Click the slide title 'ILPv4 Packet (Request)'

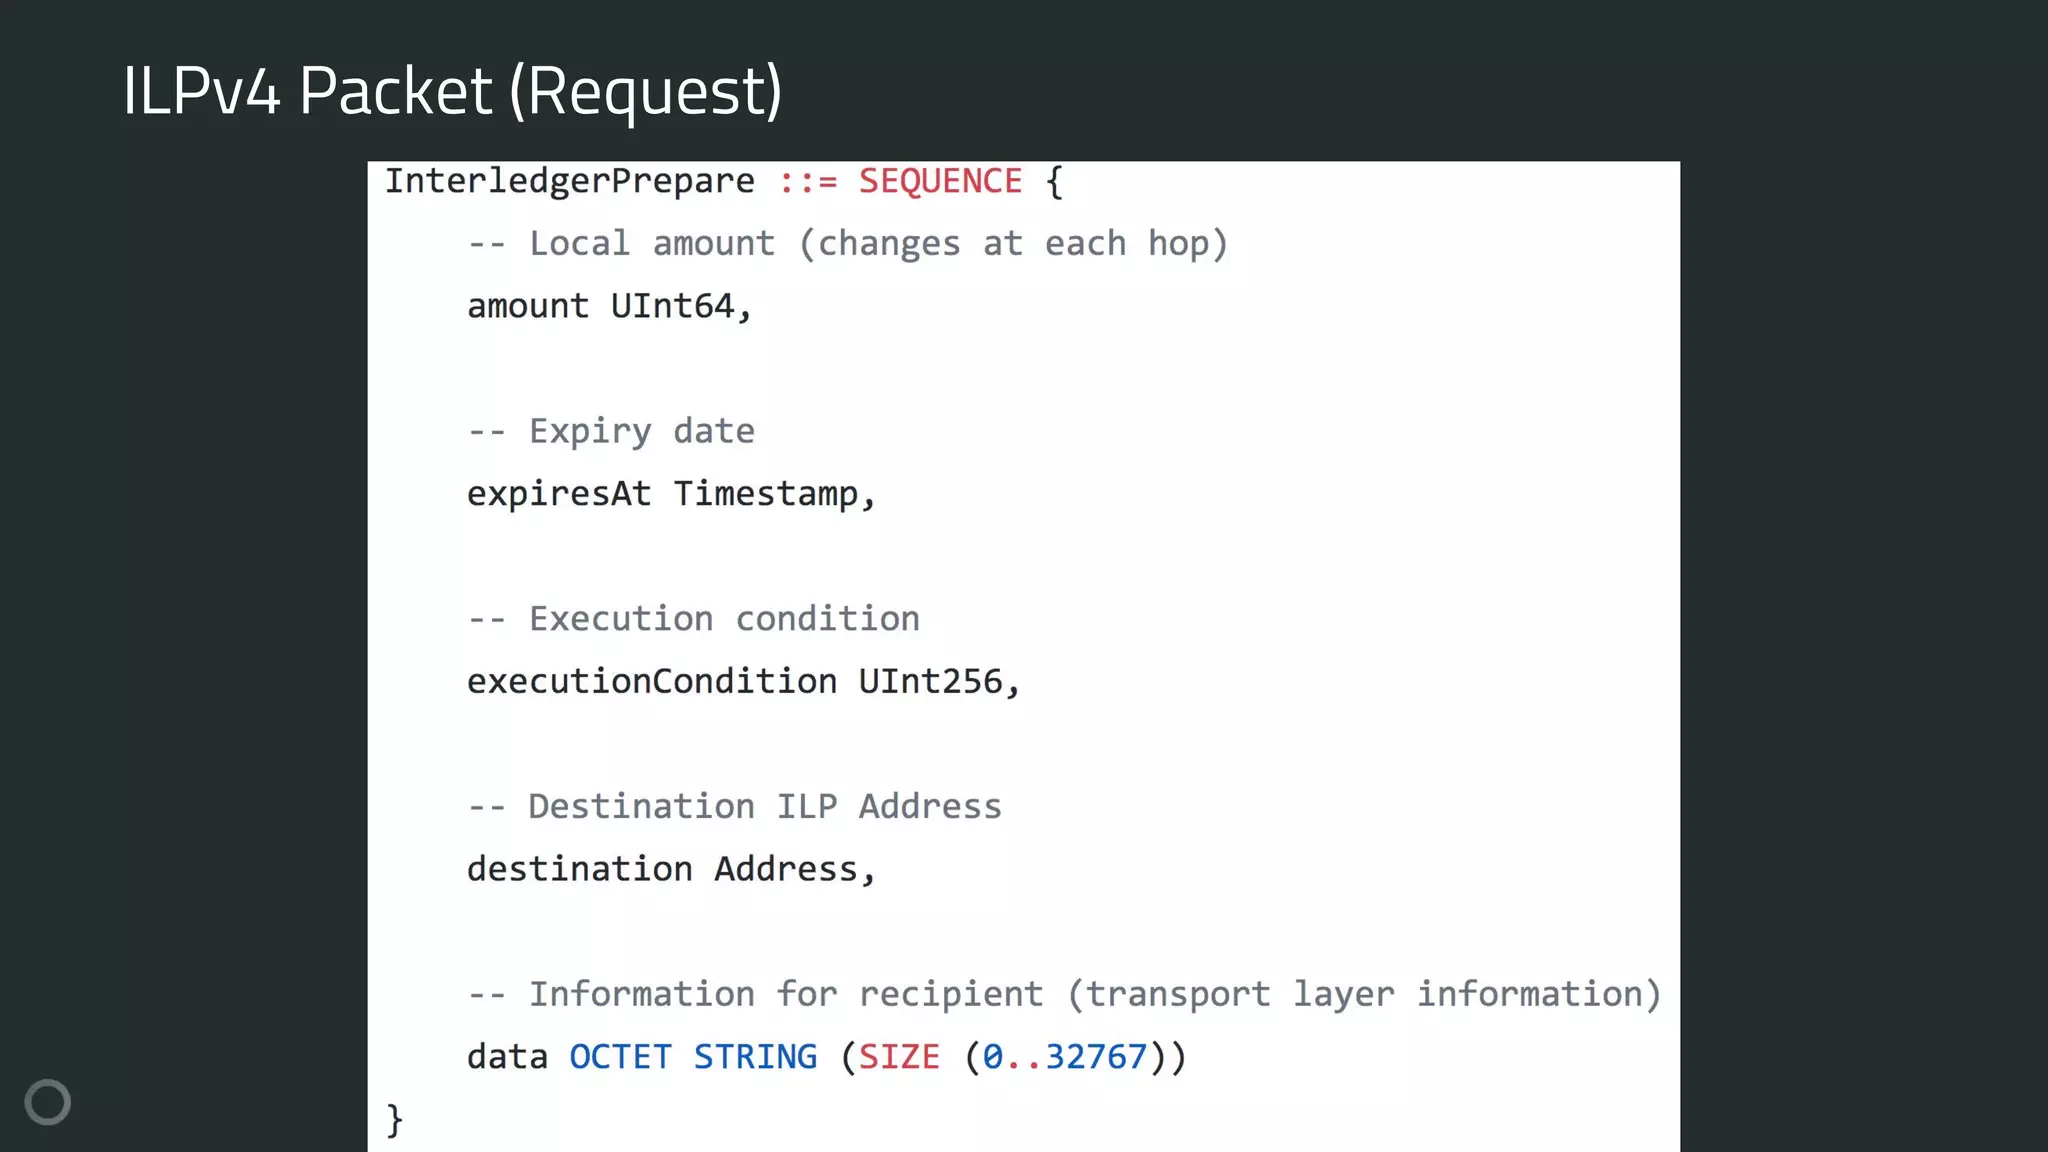tap(452, 91)
